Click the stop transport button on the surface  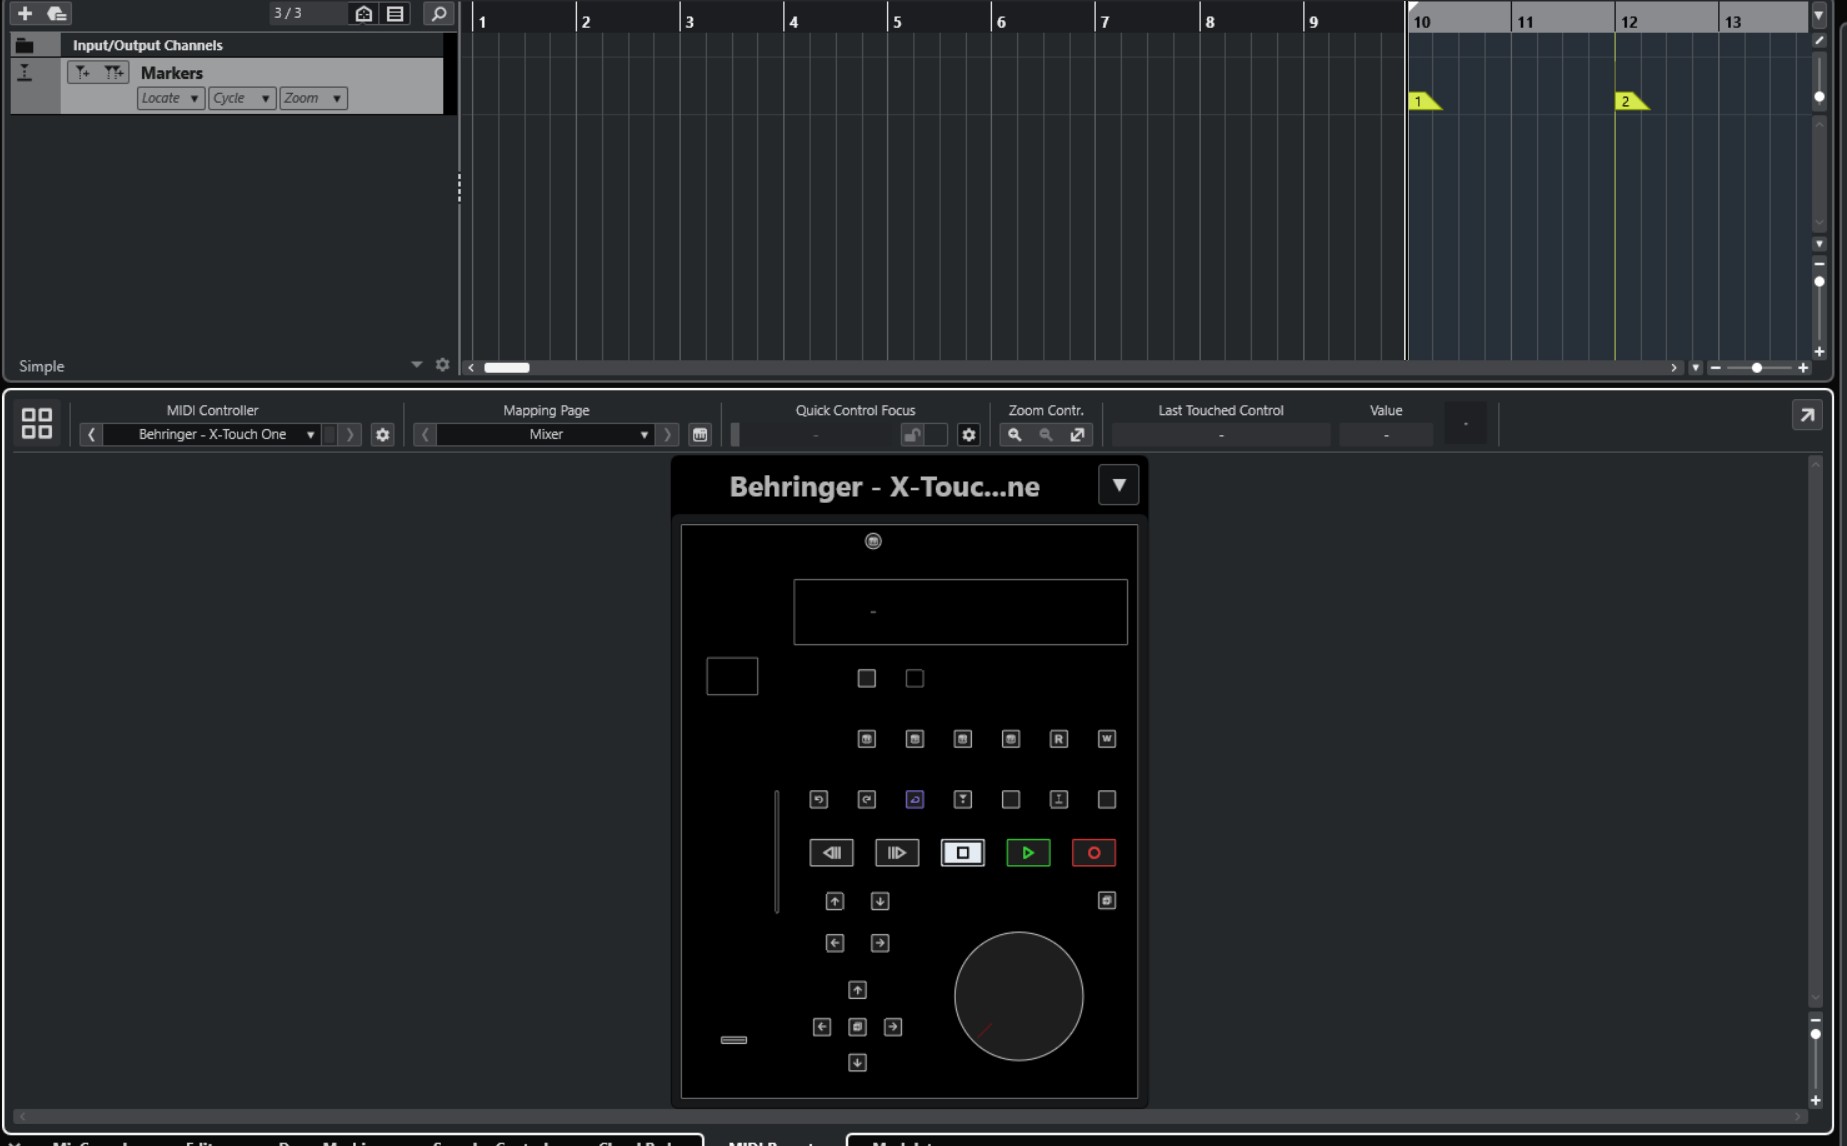point(963,853)
